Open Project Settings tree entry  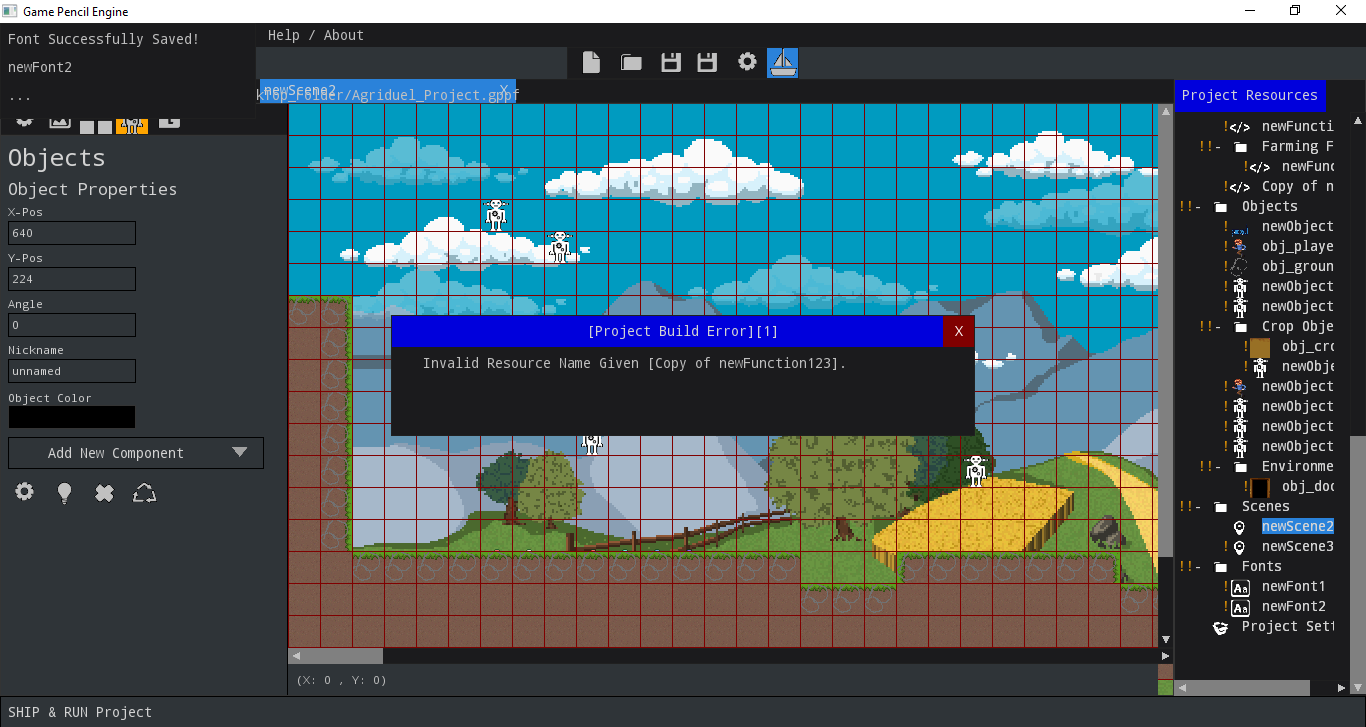(1287, 627)
